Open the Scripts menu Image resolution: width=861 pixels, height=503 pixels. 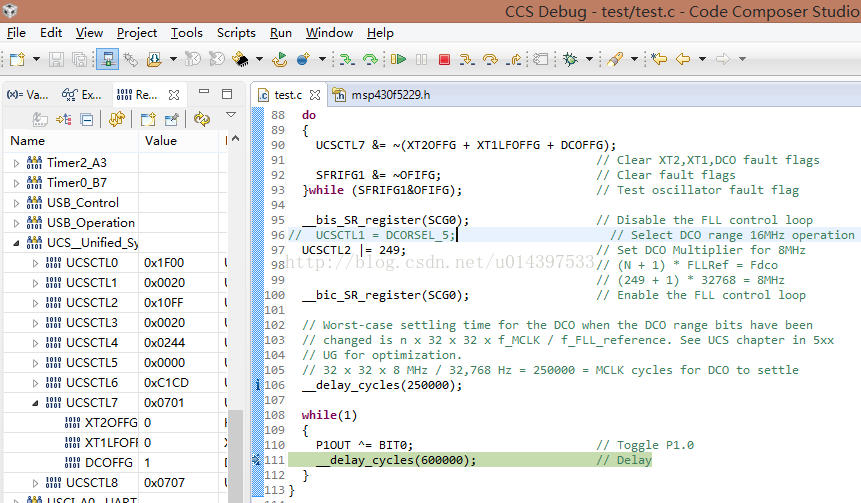pyautogui.click(x=236, y=33)
